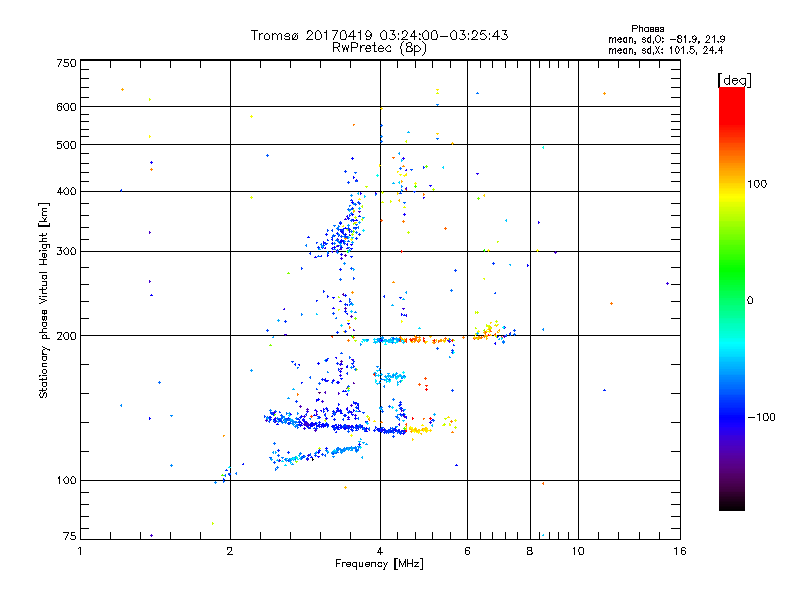Click the black bottom of the phase colorbar
This screenshot has height=600, width=800.
[732, 503]
